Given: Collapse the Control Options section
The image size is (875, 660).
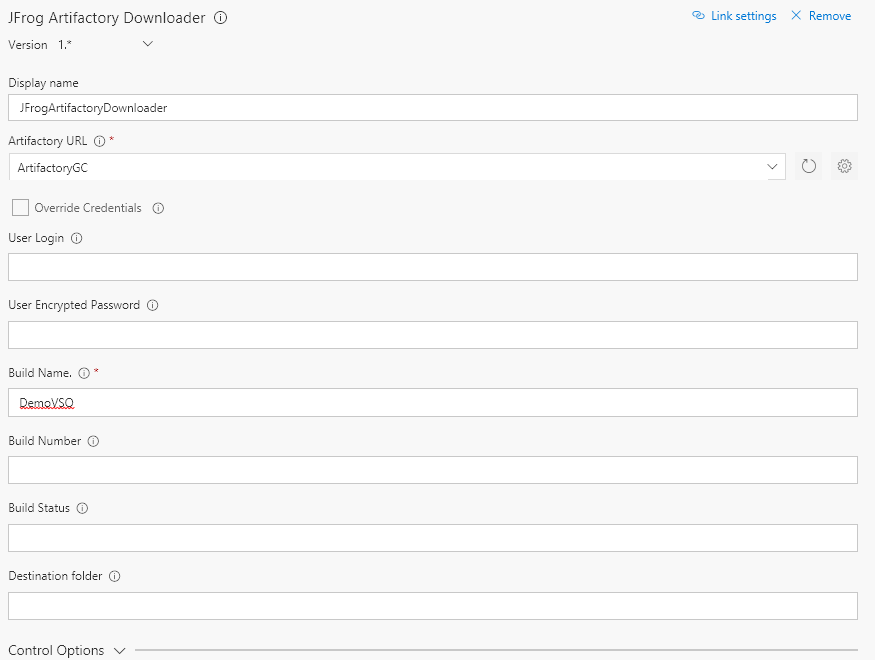Looking at the screenshot, I should (120, 650).
